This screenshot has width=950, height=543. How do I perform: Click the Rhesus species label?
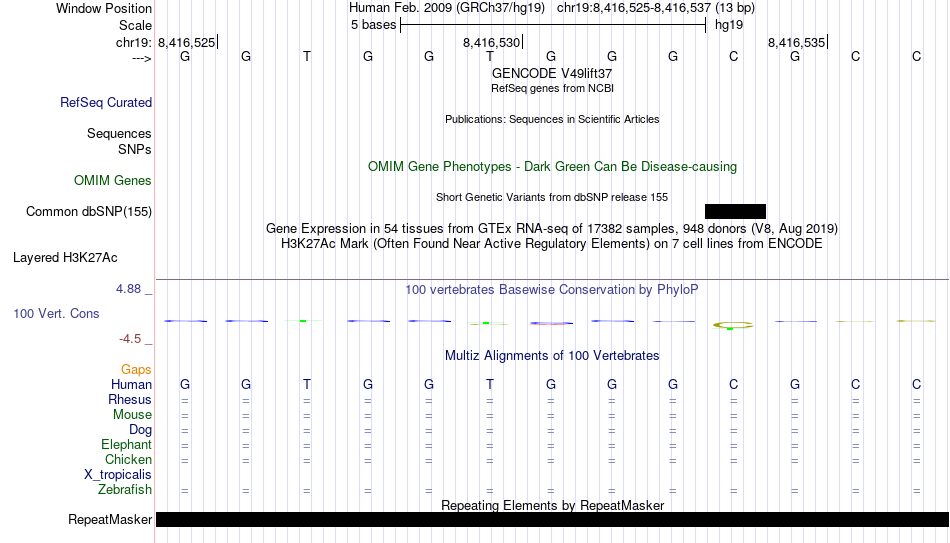(130, 400)
